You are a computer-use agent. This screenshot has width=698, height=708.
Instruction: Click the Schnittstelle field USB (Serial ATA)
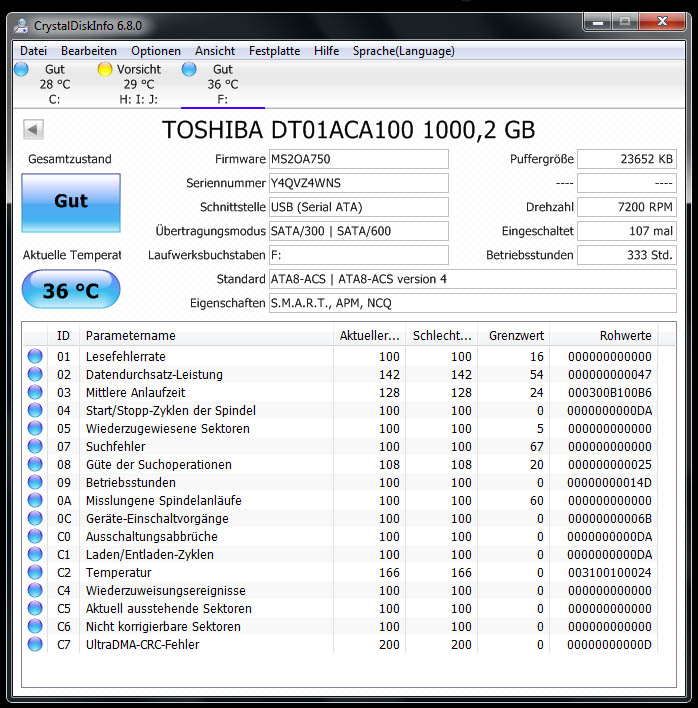358,207
